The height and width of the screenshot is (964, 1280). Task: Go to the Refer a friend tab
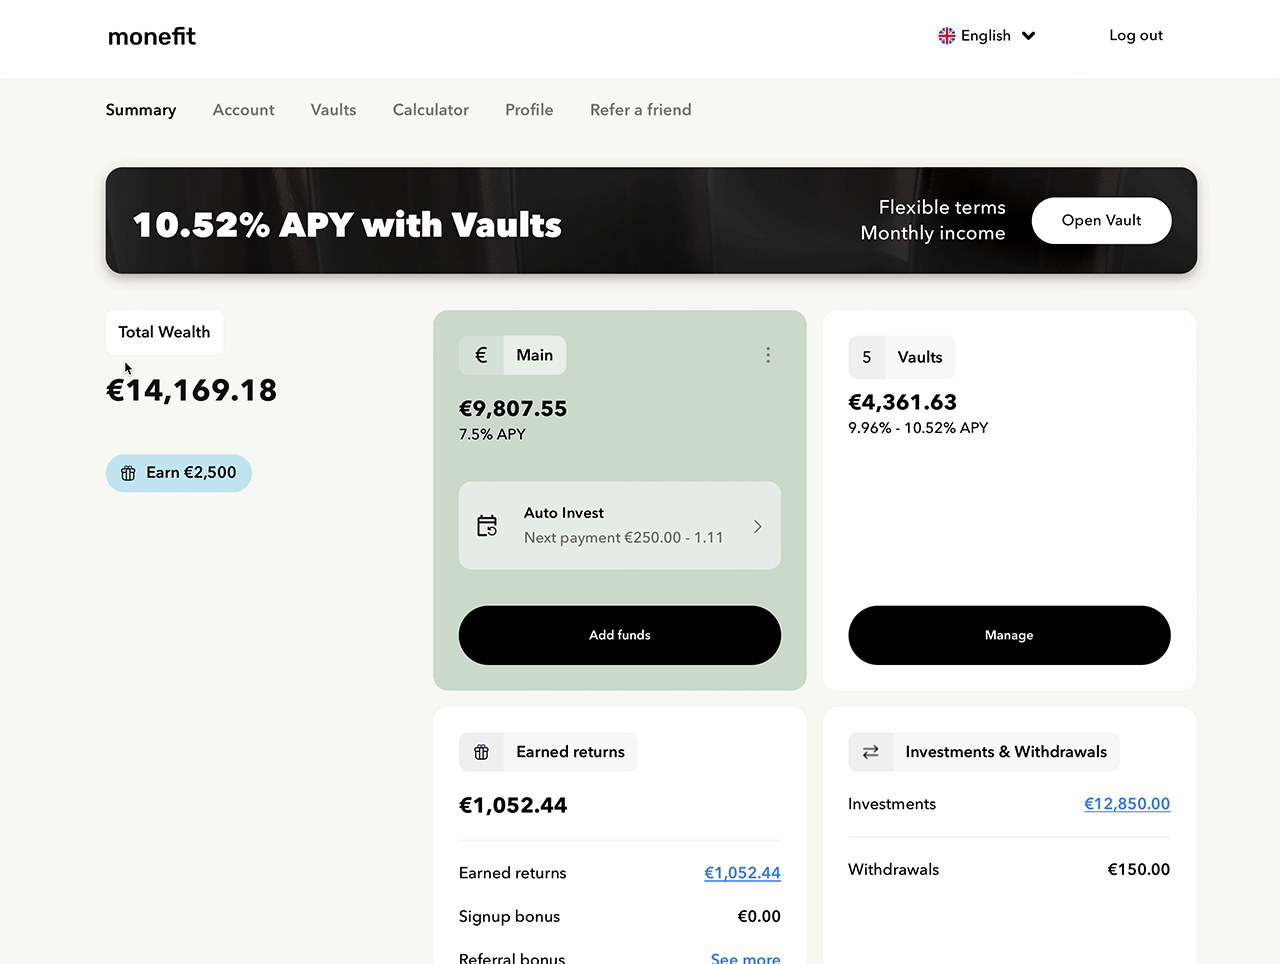point(640,110)
